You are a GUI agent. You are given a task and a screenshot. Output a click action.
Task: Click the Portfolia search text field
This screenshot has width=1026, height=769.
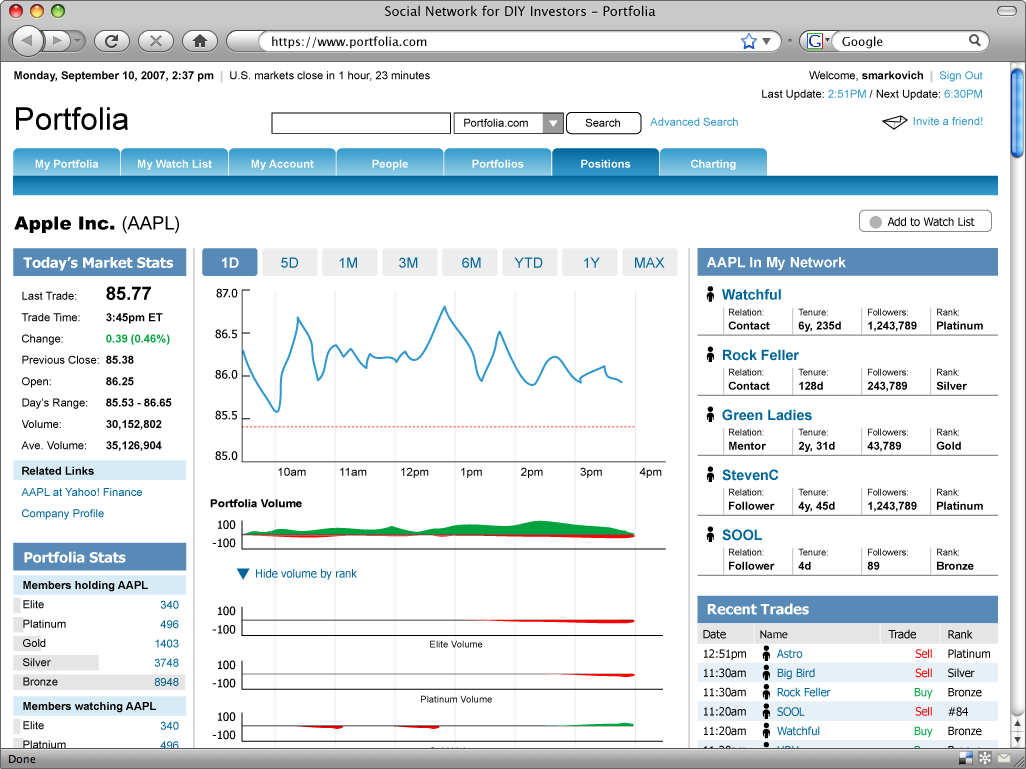361,123
